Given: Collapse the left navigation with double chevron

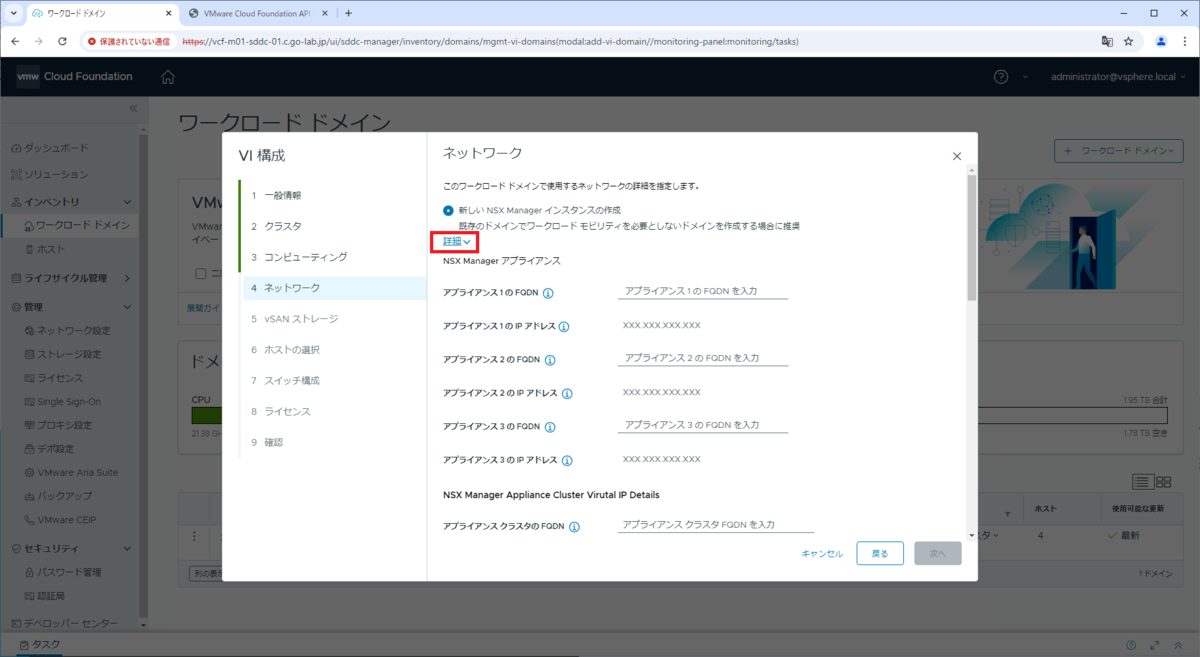Looking at the screenshot, I should [x=134, y=107].
